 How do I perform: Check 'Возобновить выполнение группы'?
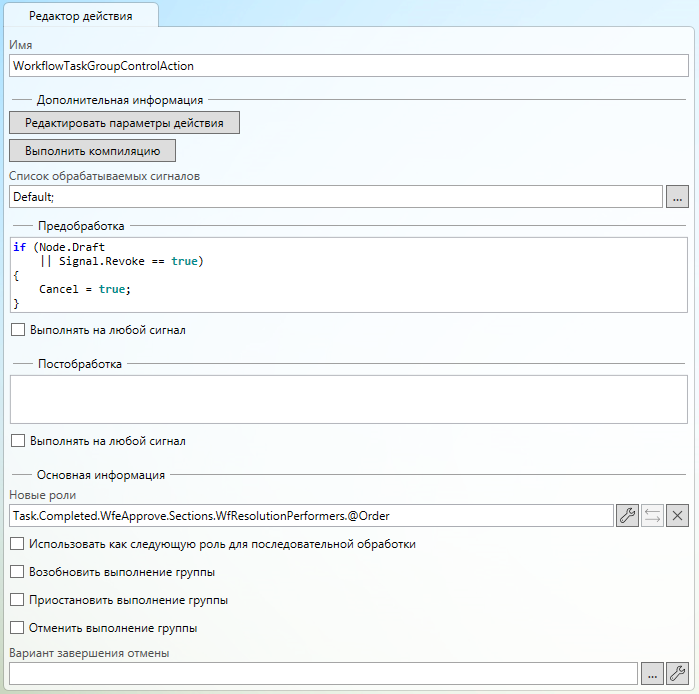17,572
